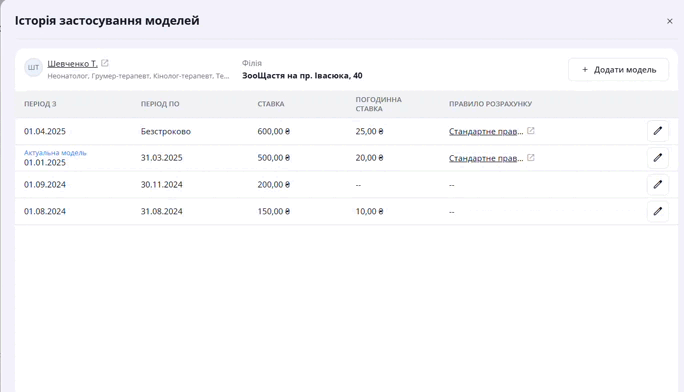
Task: Close the Історія застосування моделей dialog
Action: (670, 21)
